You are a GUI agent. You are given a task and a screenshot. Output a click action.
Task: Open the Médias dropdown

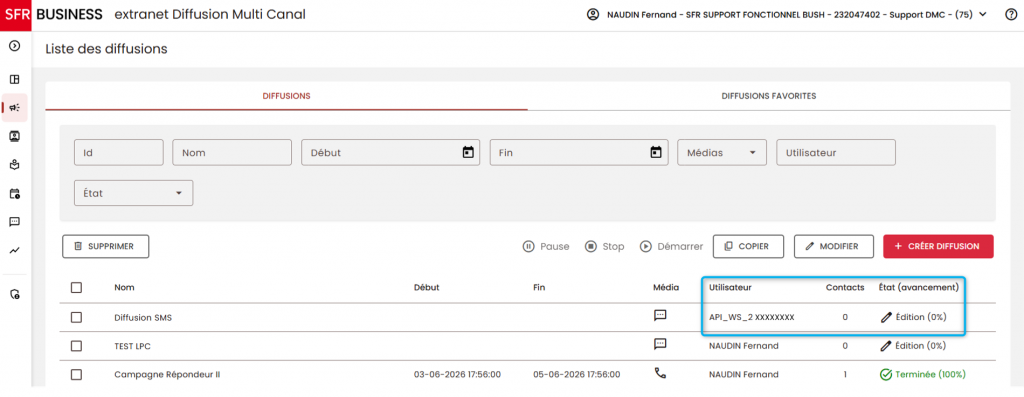(x=722, y=152)
